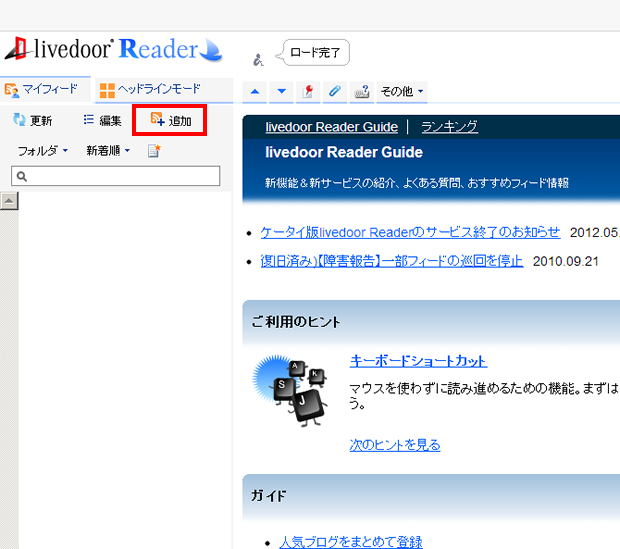
Task: Open 編集 edit feeds button
Action: pyautogui.click(x=102, y=120)
